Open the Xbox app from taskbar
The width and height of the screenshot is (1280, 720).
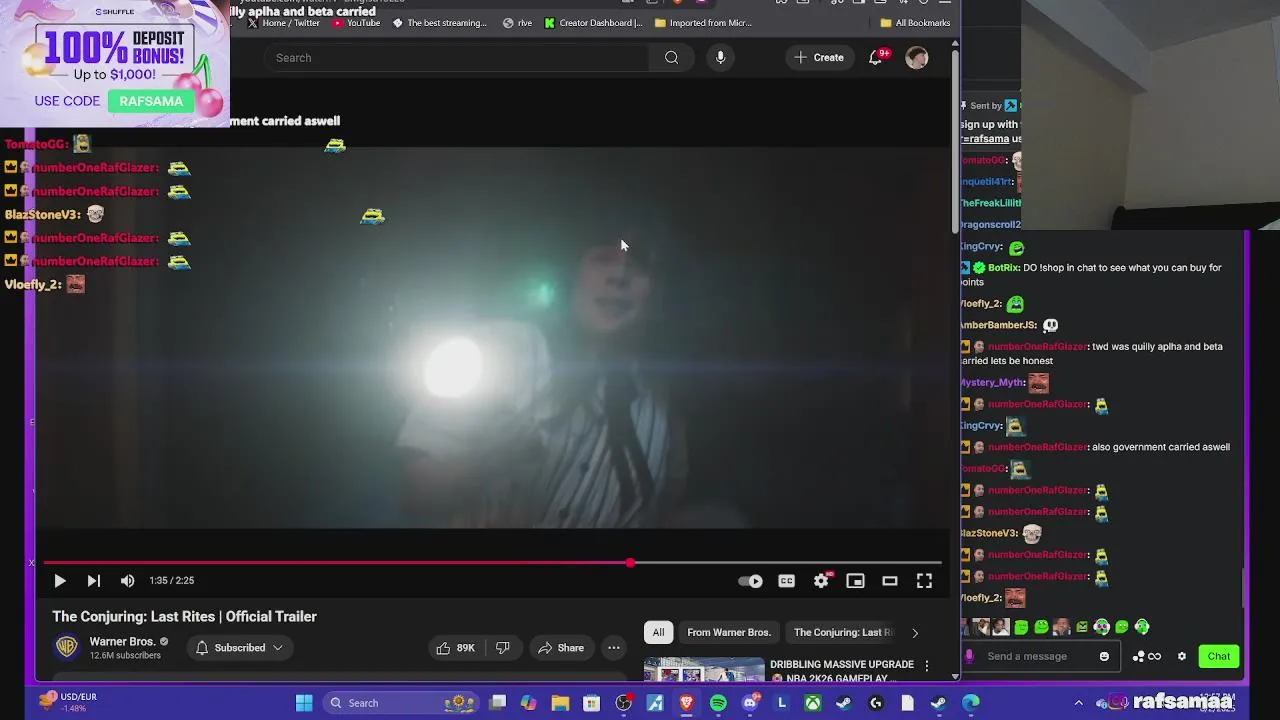813,703
